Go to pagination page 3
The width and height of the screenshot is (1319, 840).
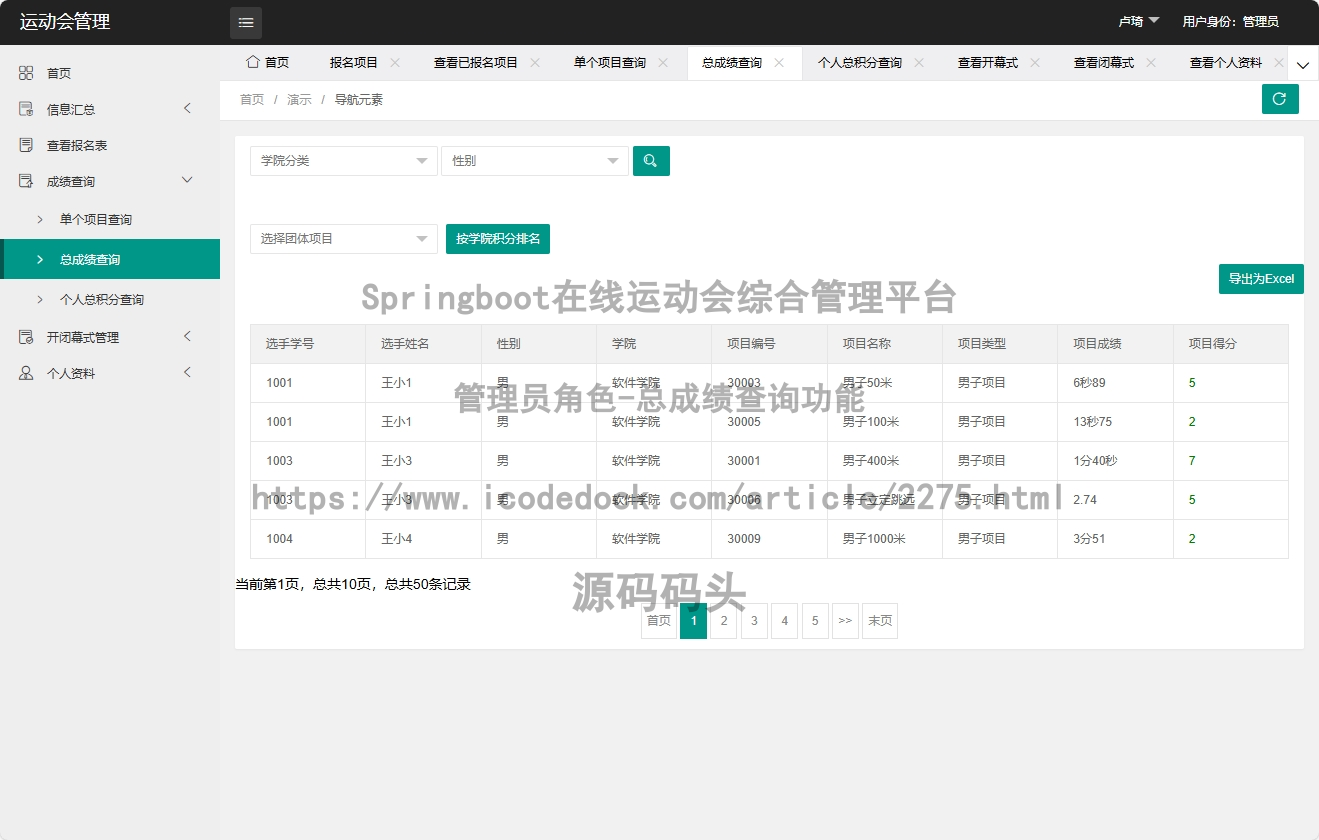point(754,621)
